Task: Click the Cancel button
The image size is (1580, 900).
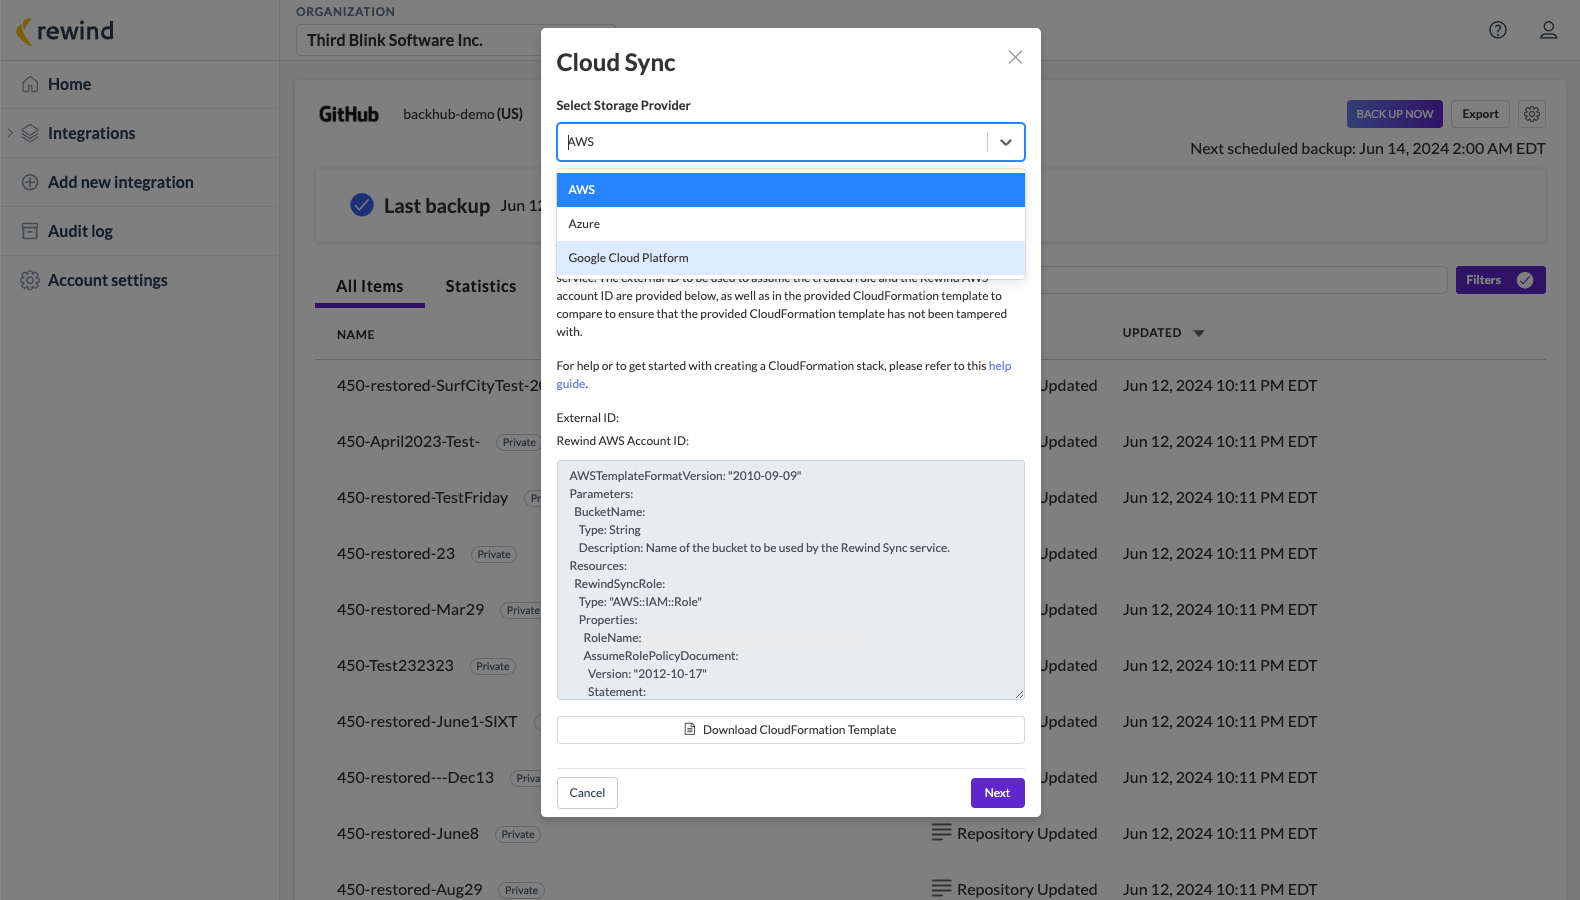Action: tap(587, 793)
